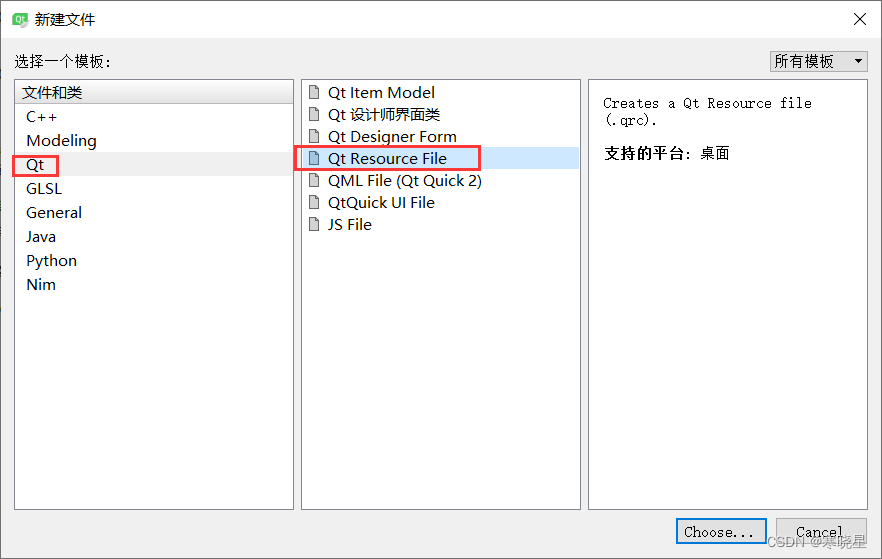Select the Python category

(x=154, y=260)
